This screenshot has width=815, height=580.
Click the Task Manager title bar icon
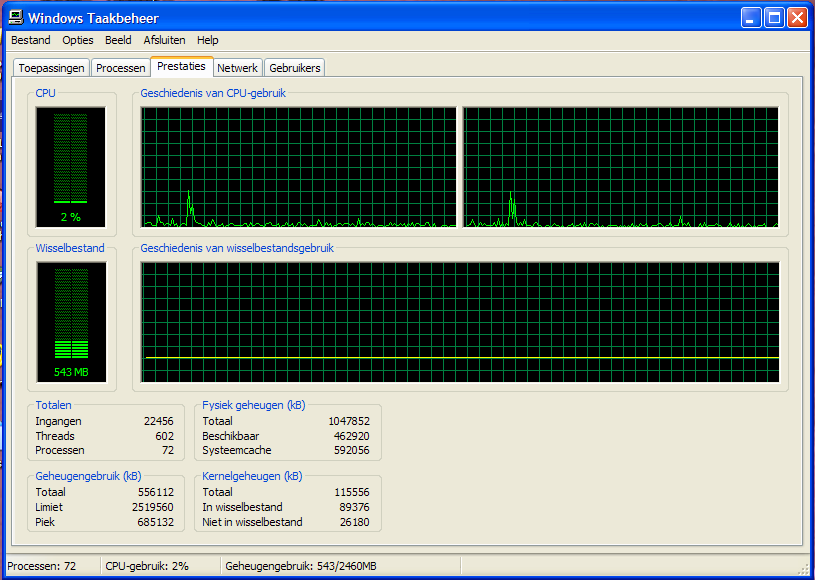pos(16,18)
